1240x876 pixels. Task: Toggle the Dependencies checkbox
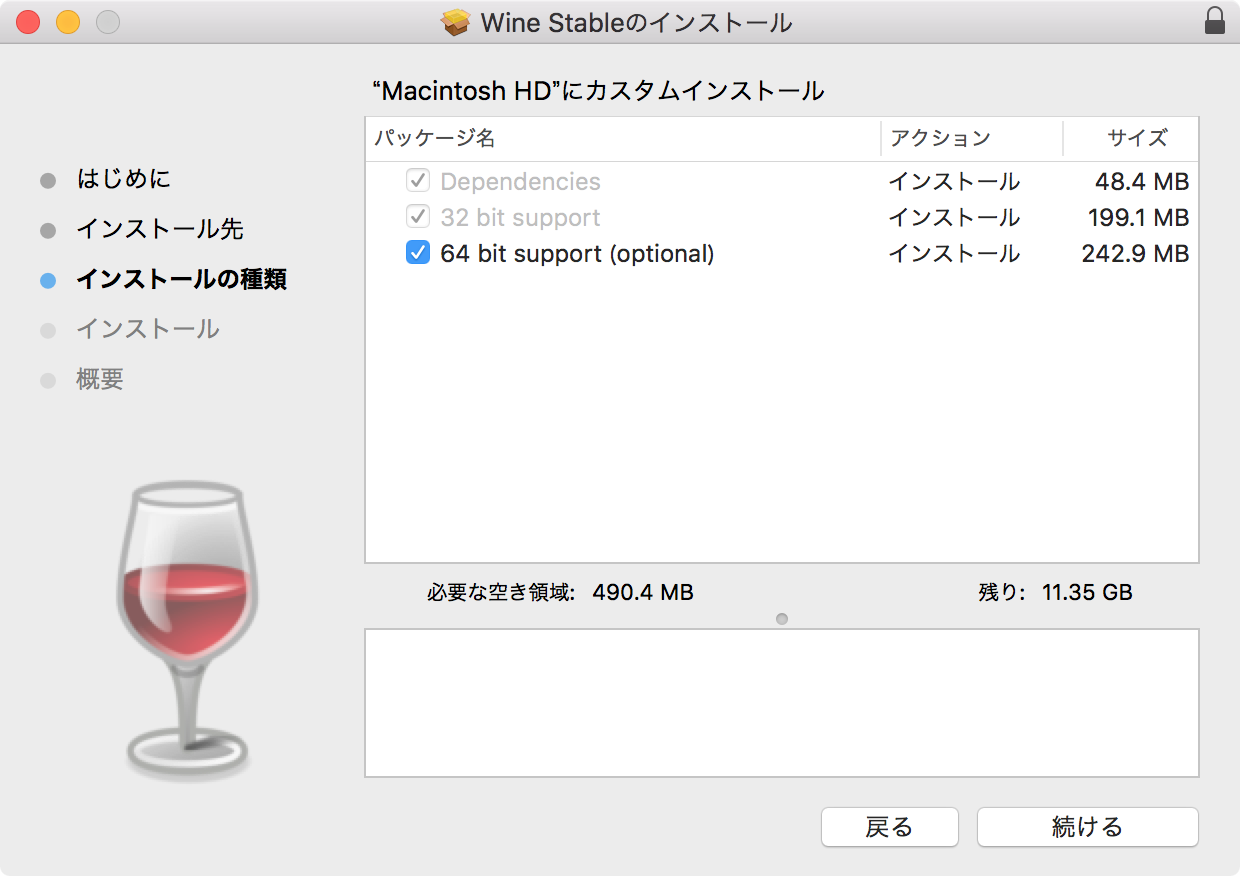pyautogui.click(x=417, y=181)
